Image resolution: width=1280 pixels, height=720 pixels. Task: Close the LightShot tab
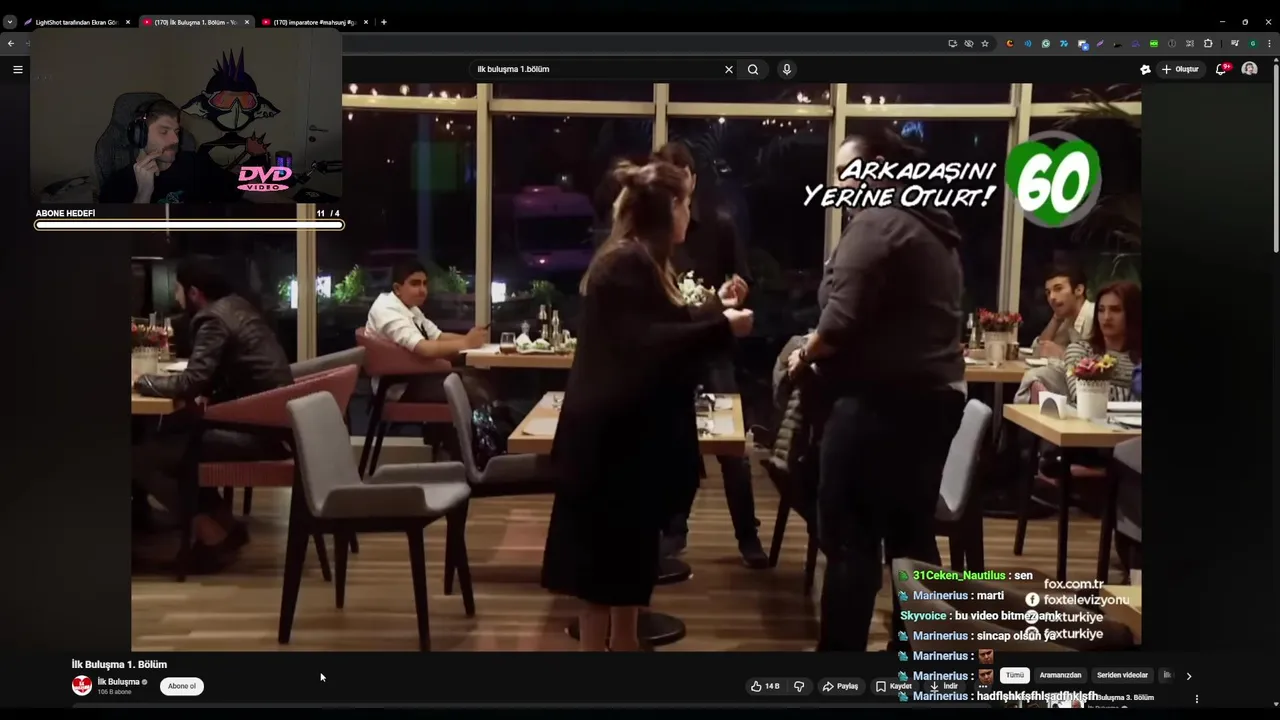[x=128, y=22]
